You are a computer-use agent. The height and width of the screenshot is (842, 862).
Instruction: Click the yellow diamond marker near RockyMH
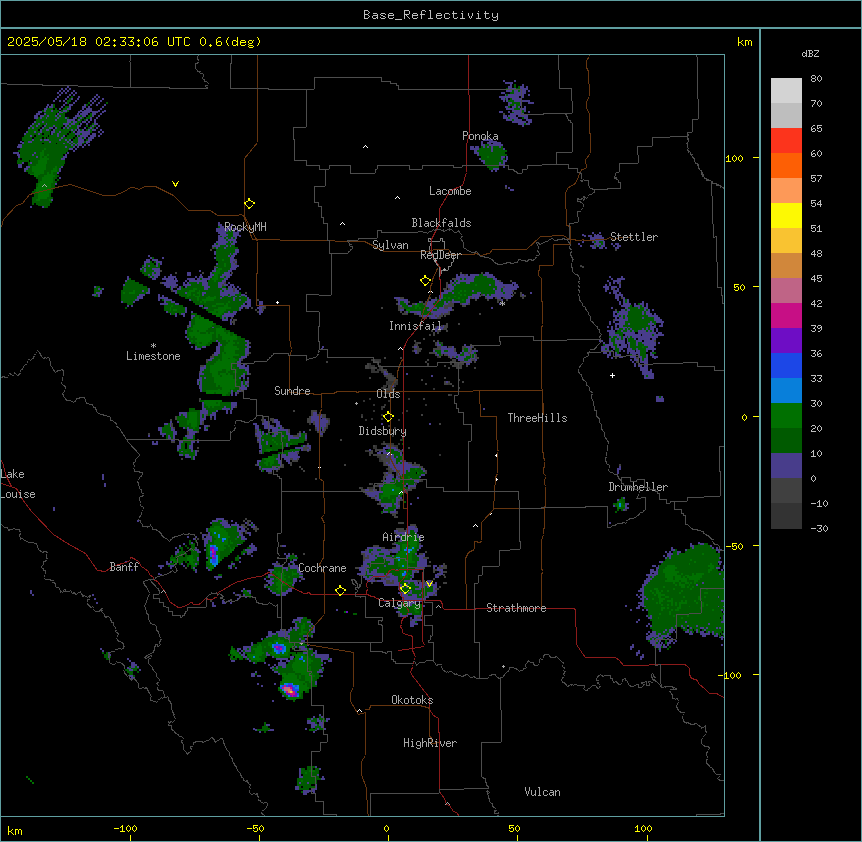point(250,204)
